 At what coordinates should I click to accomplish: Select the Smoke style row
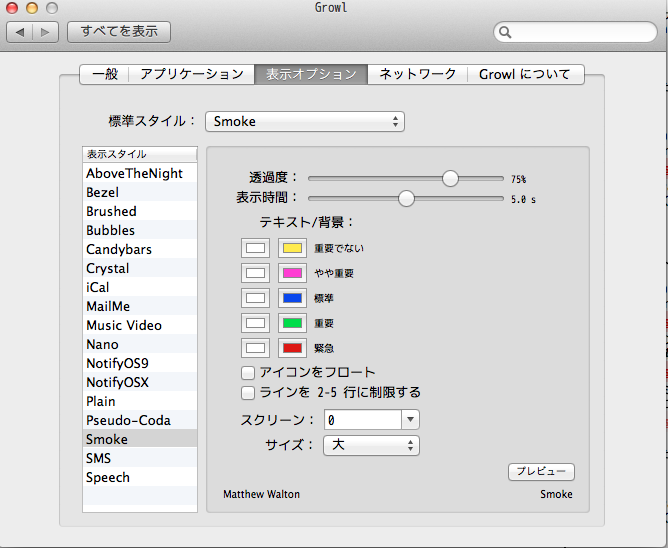click(x=140, y=439)
